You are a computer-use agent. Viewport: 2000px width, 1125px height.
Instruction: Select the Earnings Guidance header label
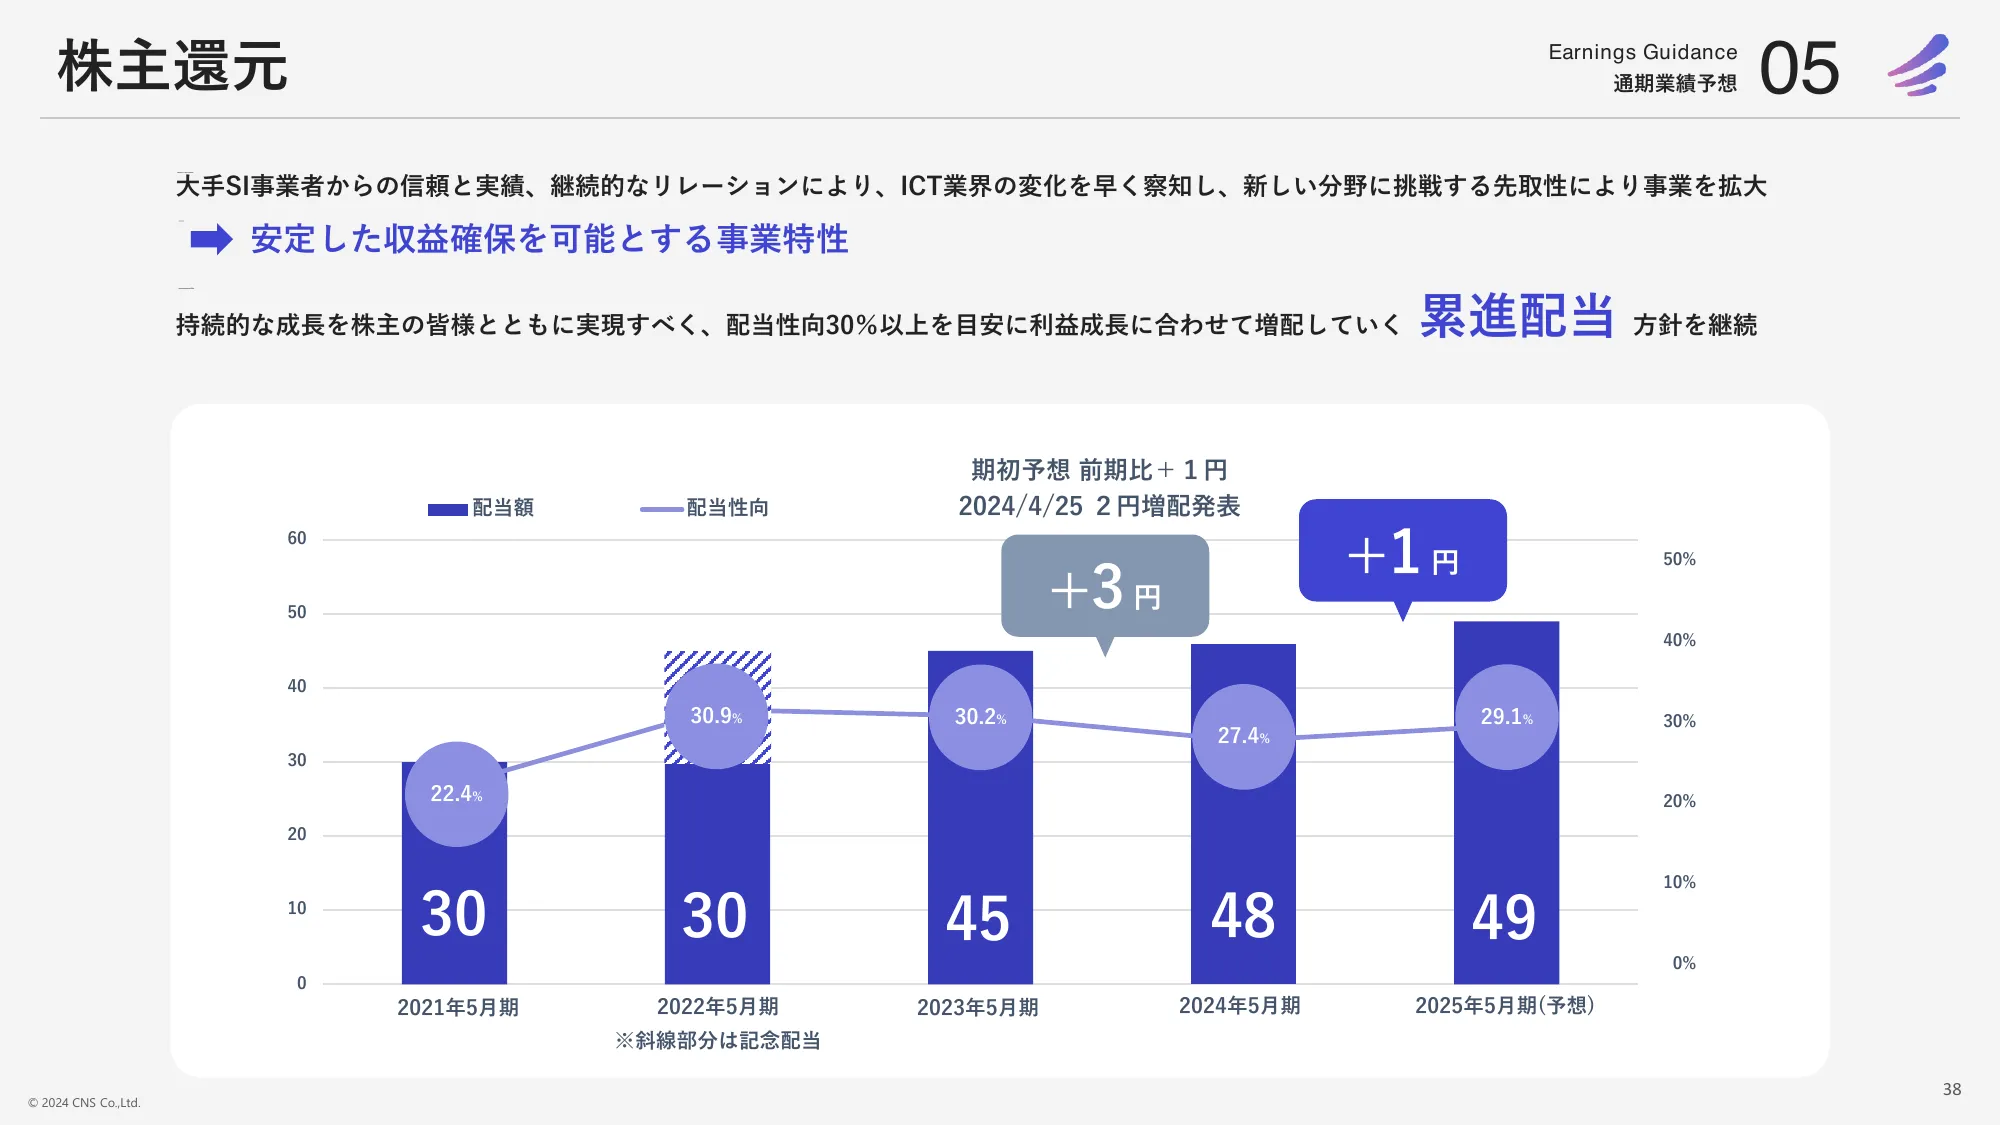click(1643, 53)
